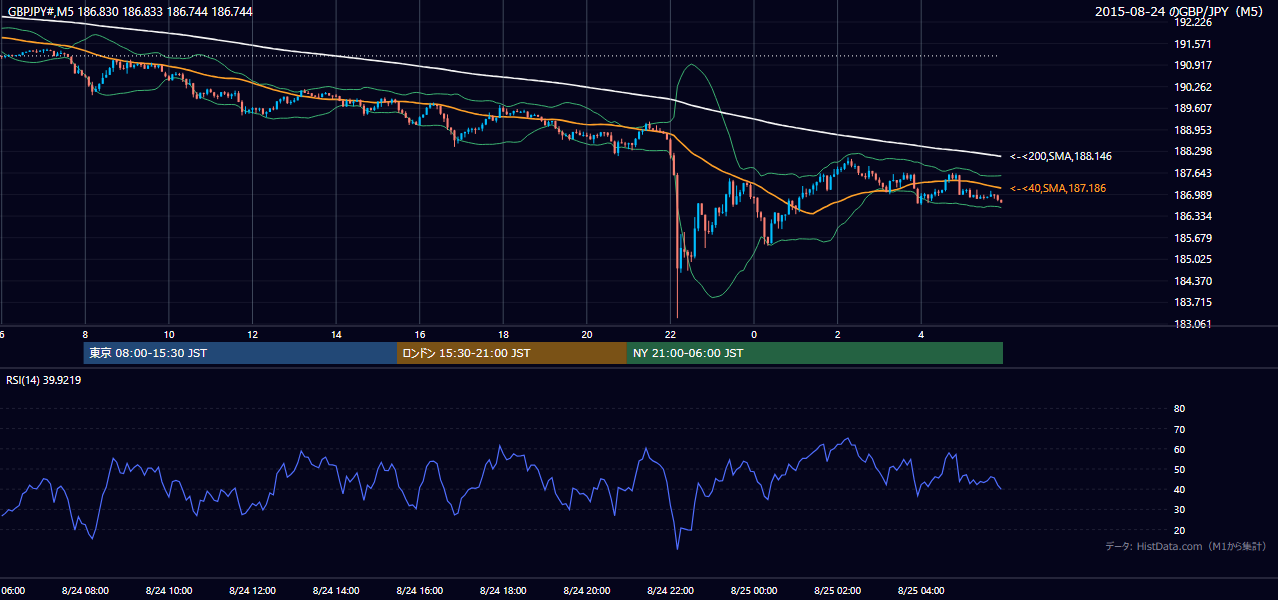Screen dimensions: 1278x600
Task: Click the RSI scale value 70
Action: [x=1179, y=430]
